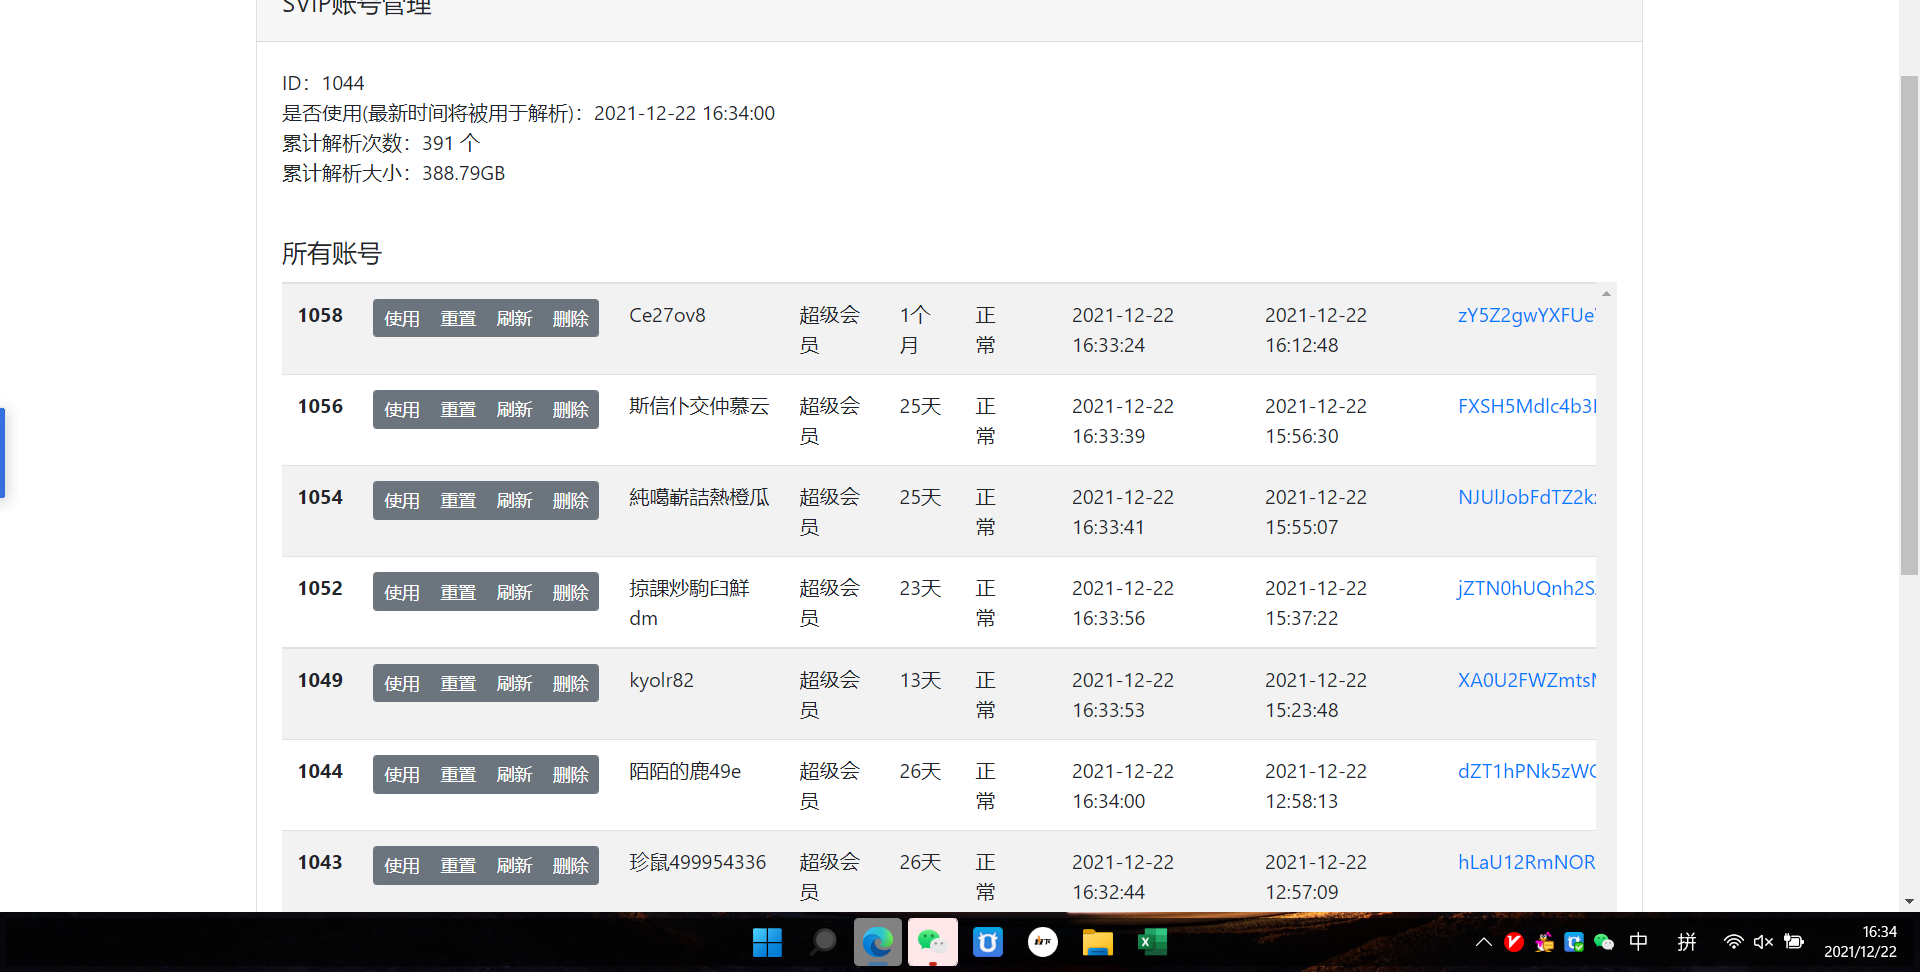The image size is (1920, 972).
Task: Click the WeChat tray icon
Action: pyautogui.click(x=1604, y=942)
